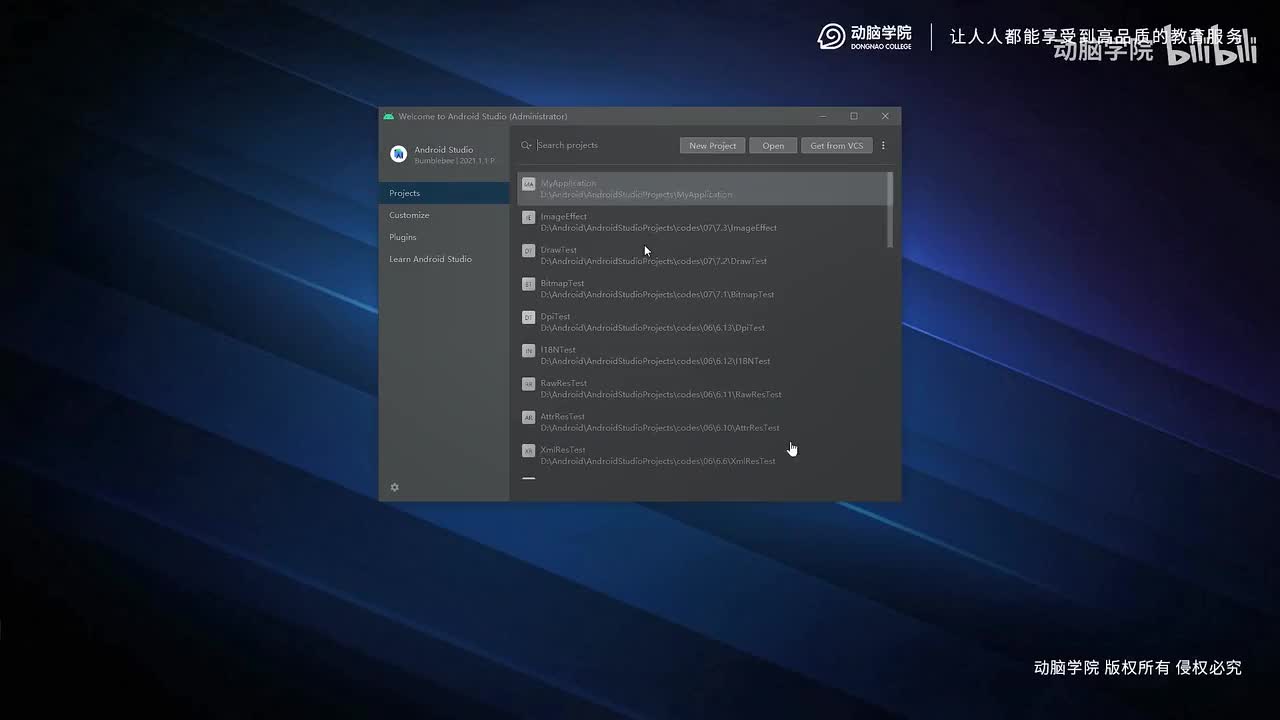The image size is (1280, 720).
Task: Click the path ending in 7.2\DrawTest
Action: tap(654, 261)
